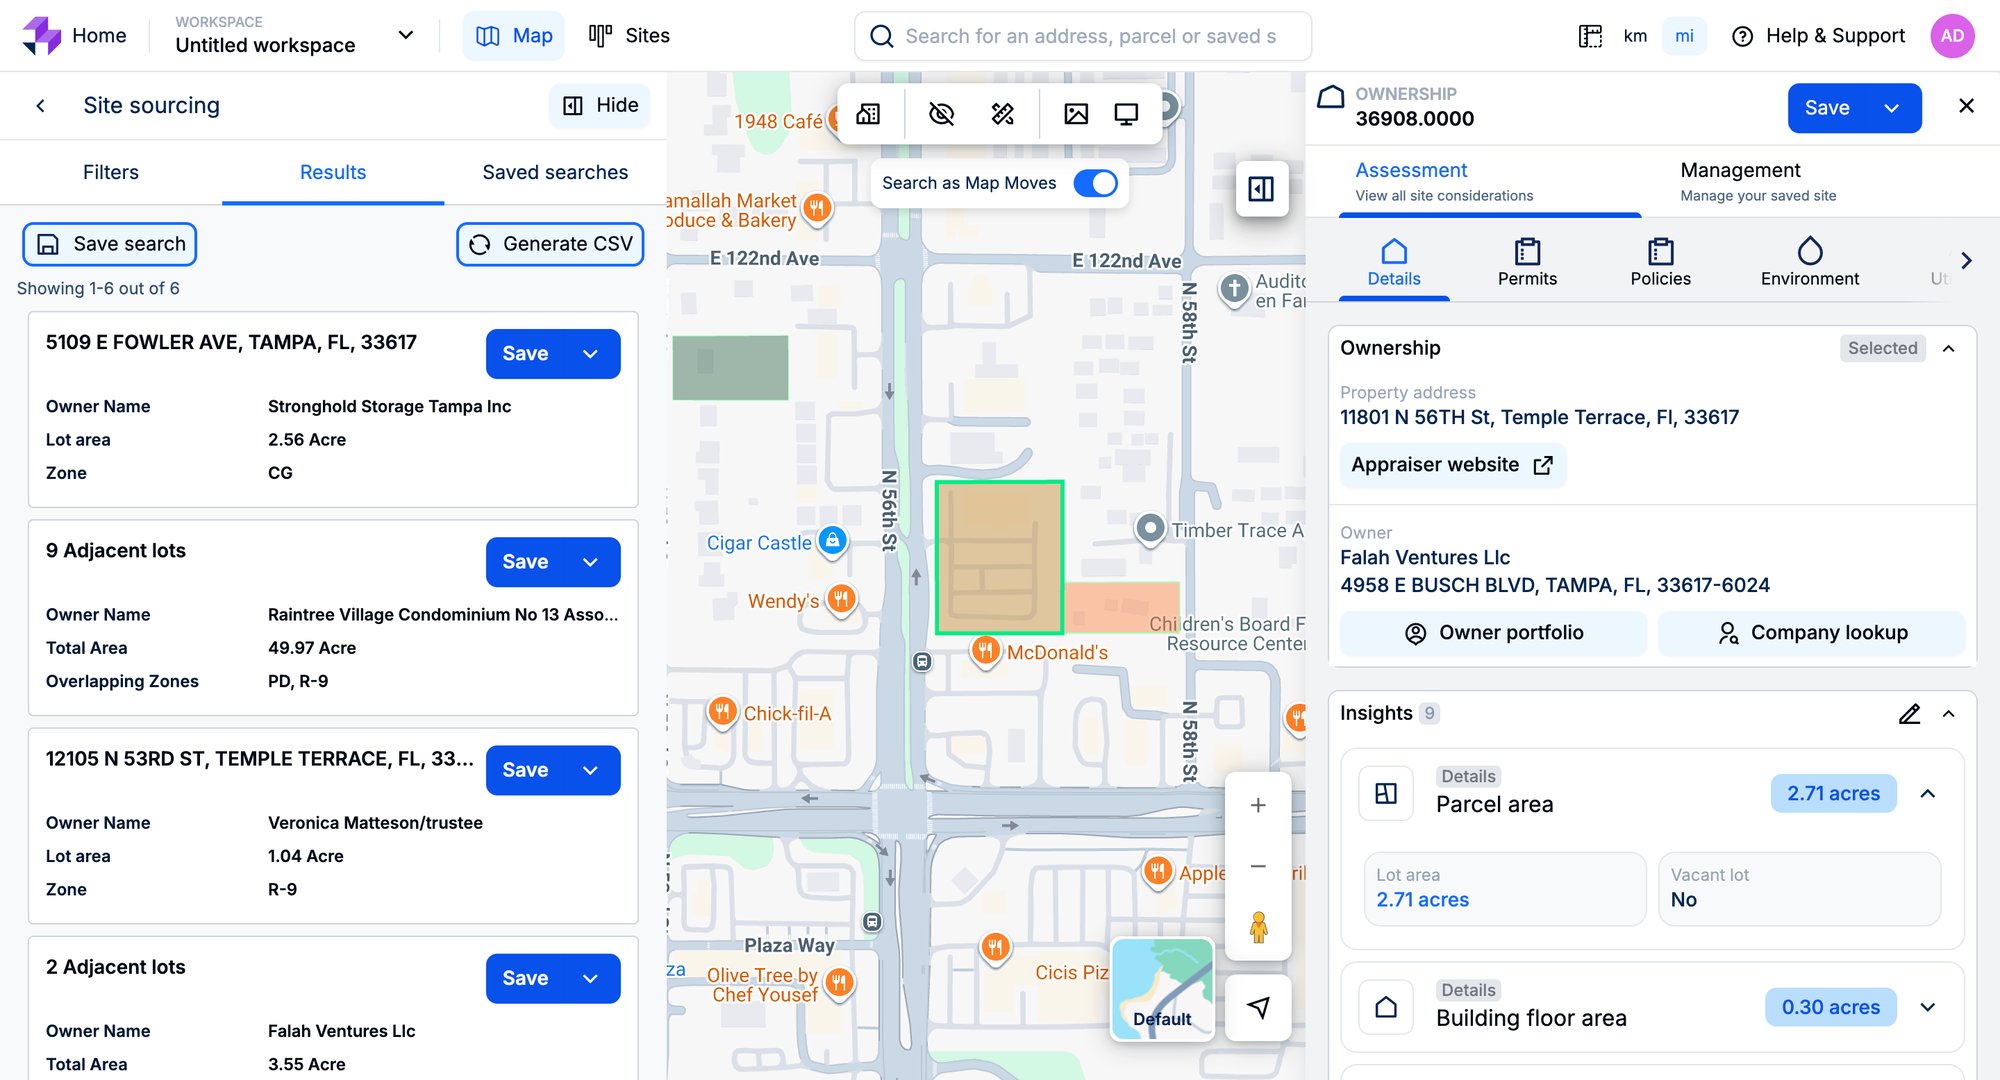
Task: Switch to the Saved searches tab
Action: pyautogui.click(x=554, y=172)
